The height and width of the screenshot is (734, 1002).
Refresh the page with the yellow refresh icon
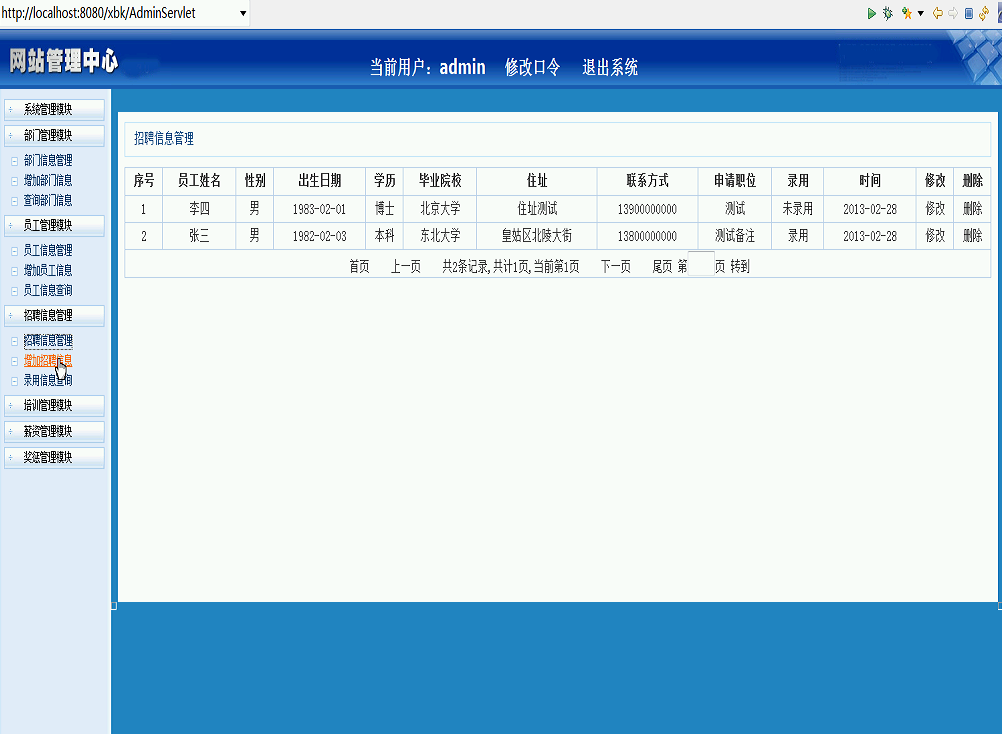[984, 13]
